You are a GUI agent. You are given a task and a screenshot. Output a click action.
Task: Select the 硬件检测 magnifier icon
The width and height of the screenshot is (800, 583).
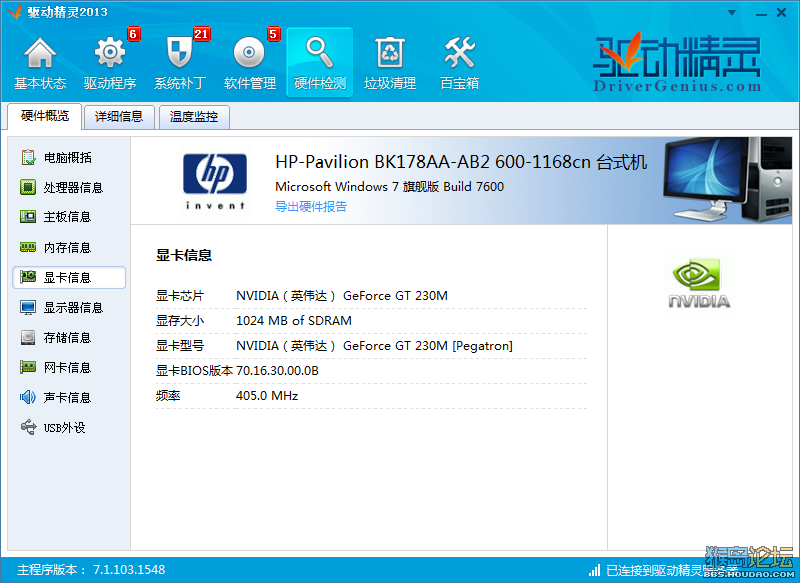pyautogui.click(x=319, y=53)
